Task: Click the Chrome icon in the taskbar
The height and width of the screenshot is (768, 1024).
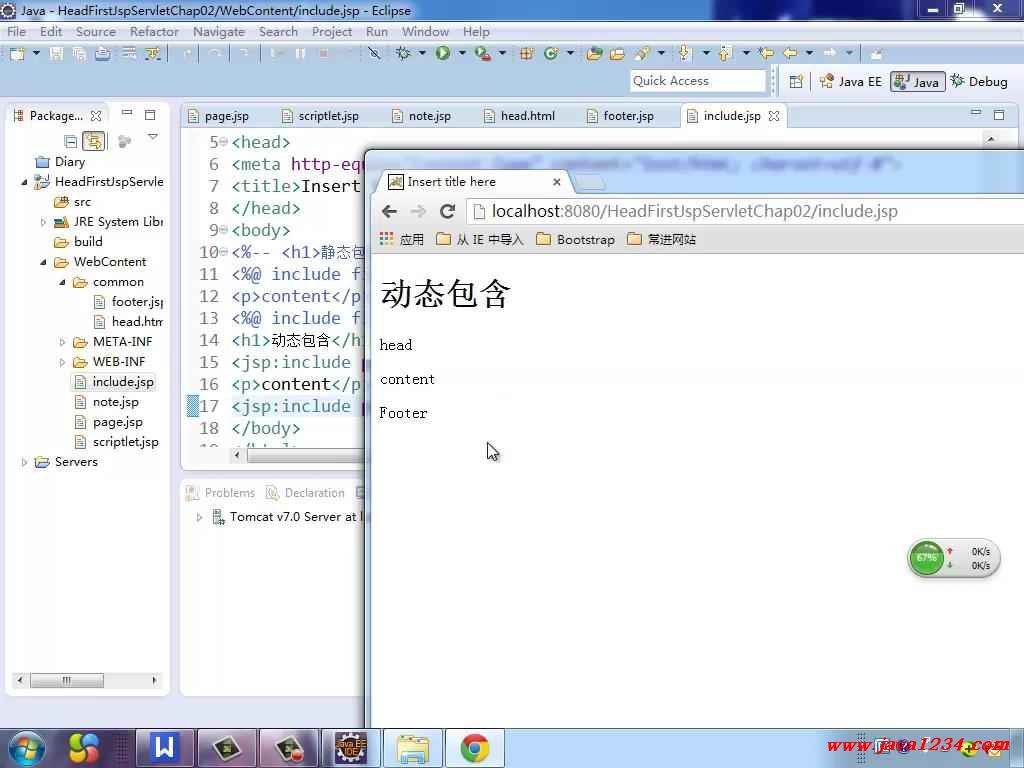Action: (474, 748)
